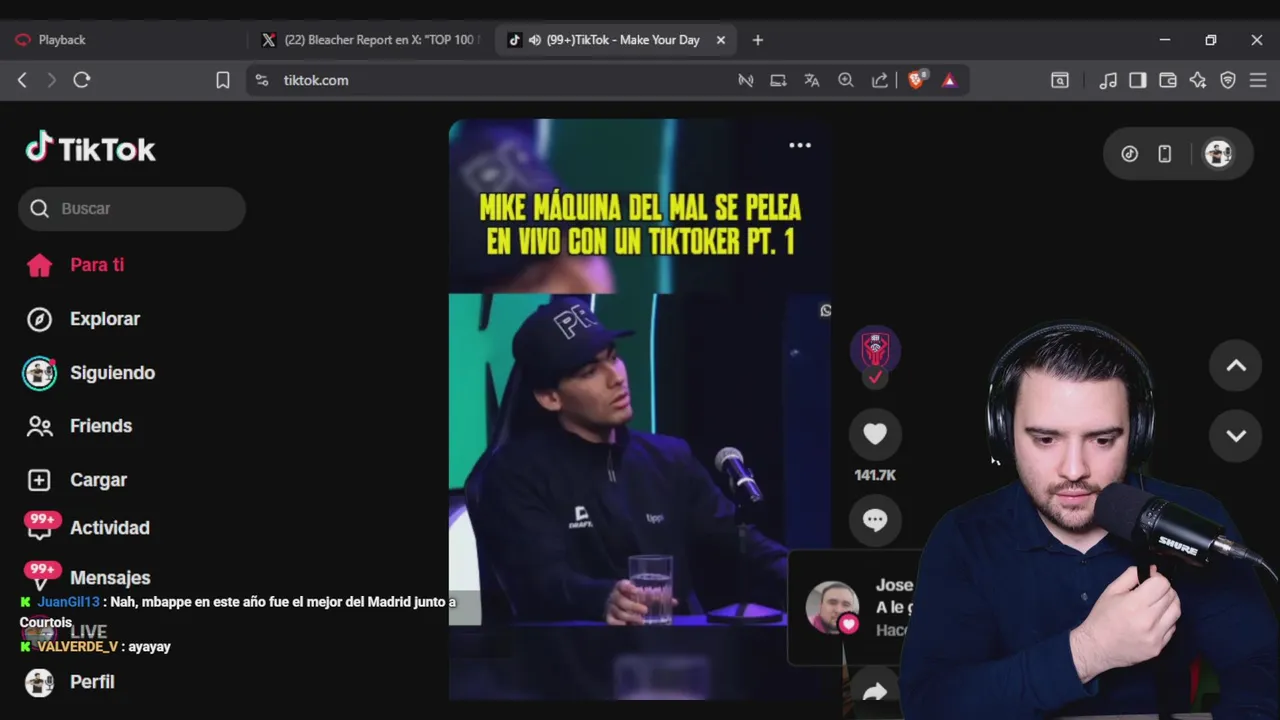Click the compass icon beside Explorar
The width and height of the screenshot is (1280, 720).
click(x=39, y=319)
